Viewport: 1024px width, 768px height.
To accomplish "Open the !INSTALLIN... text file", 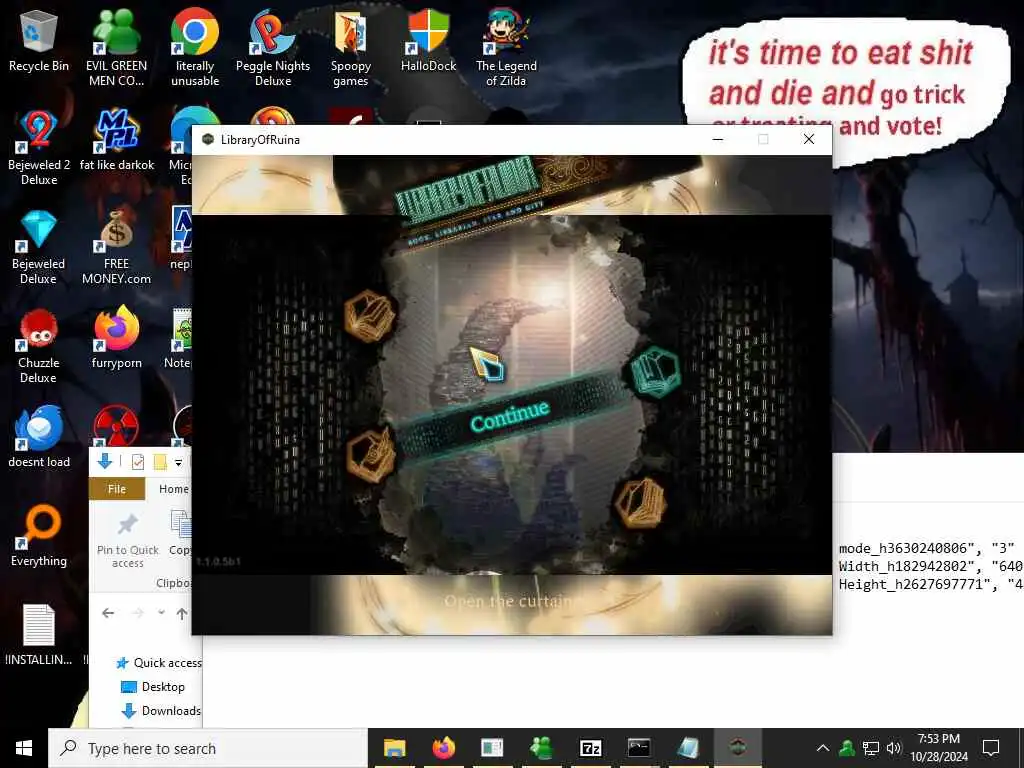I will [x=39, y=635].
